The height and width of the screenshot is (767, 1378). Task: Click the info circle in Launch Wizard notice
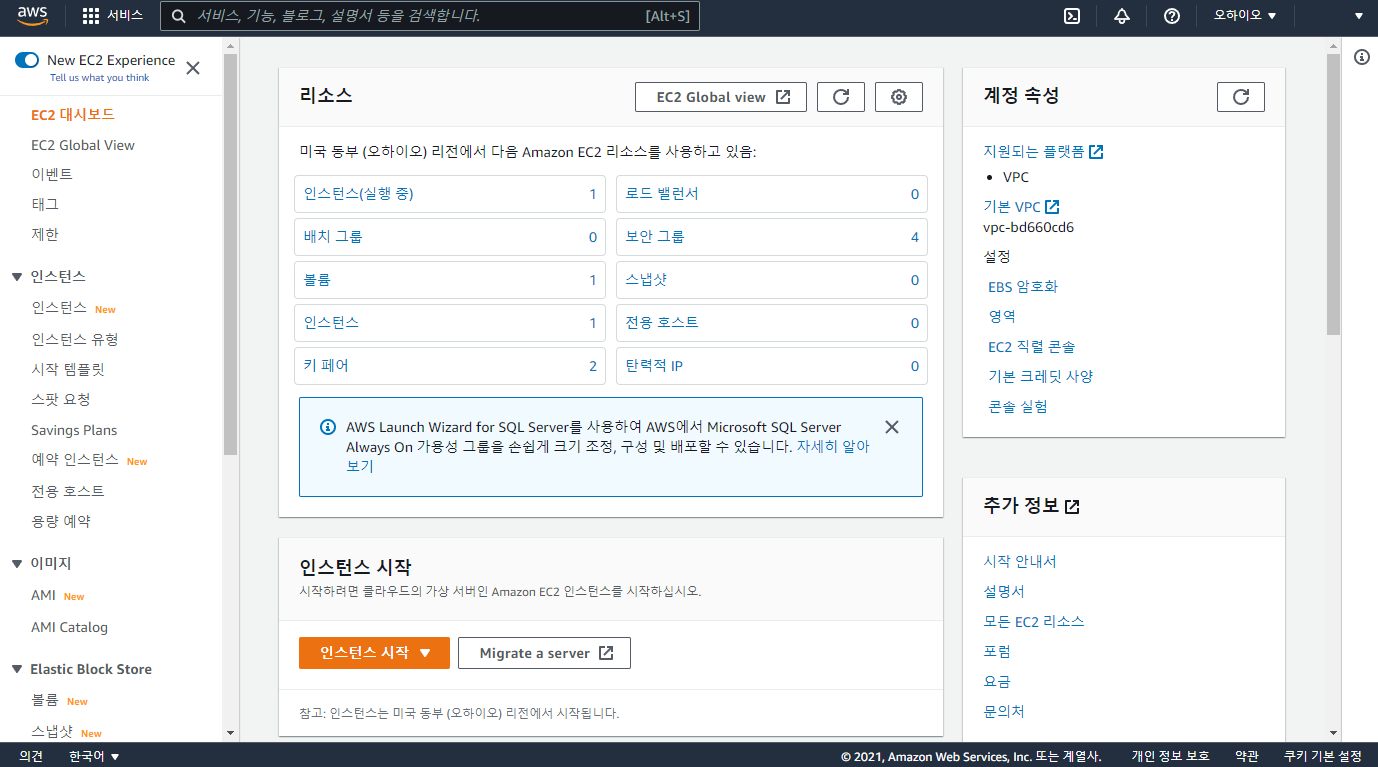[x=327, y=427]
